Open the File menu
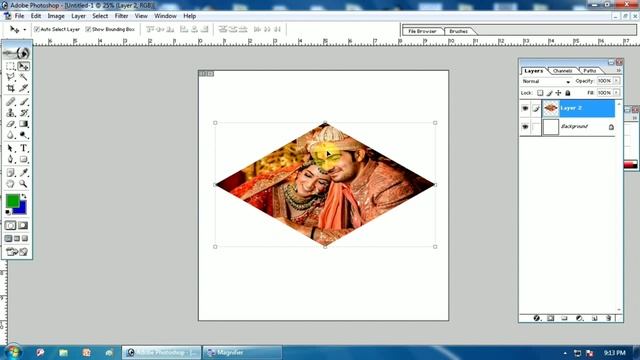This screenshot has width=640, height=360. click(19, 16)
